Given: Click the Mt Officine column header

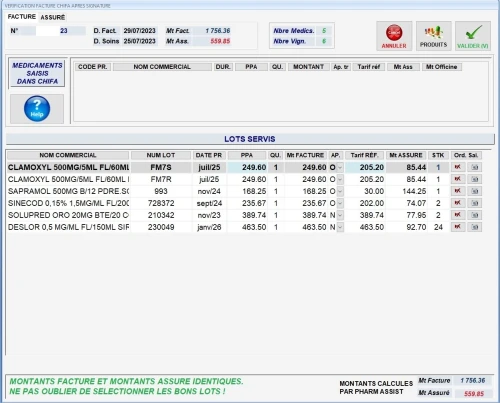Looking at the screenshot, I should (x=442, y=67).
